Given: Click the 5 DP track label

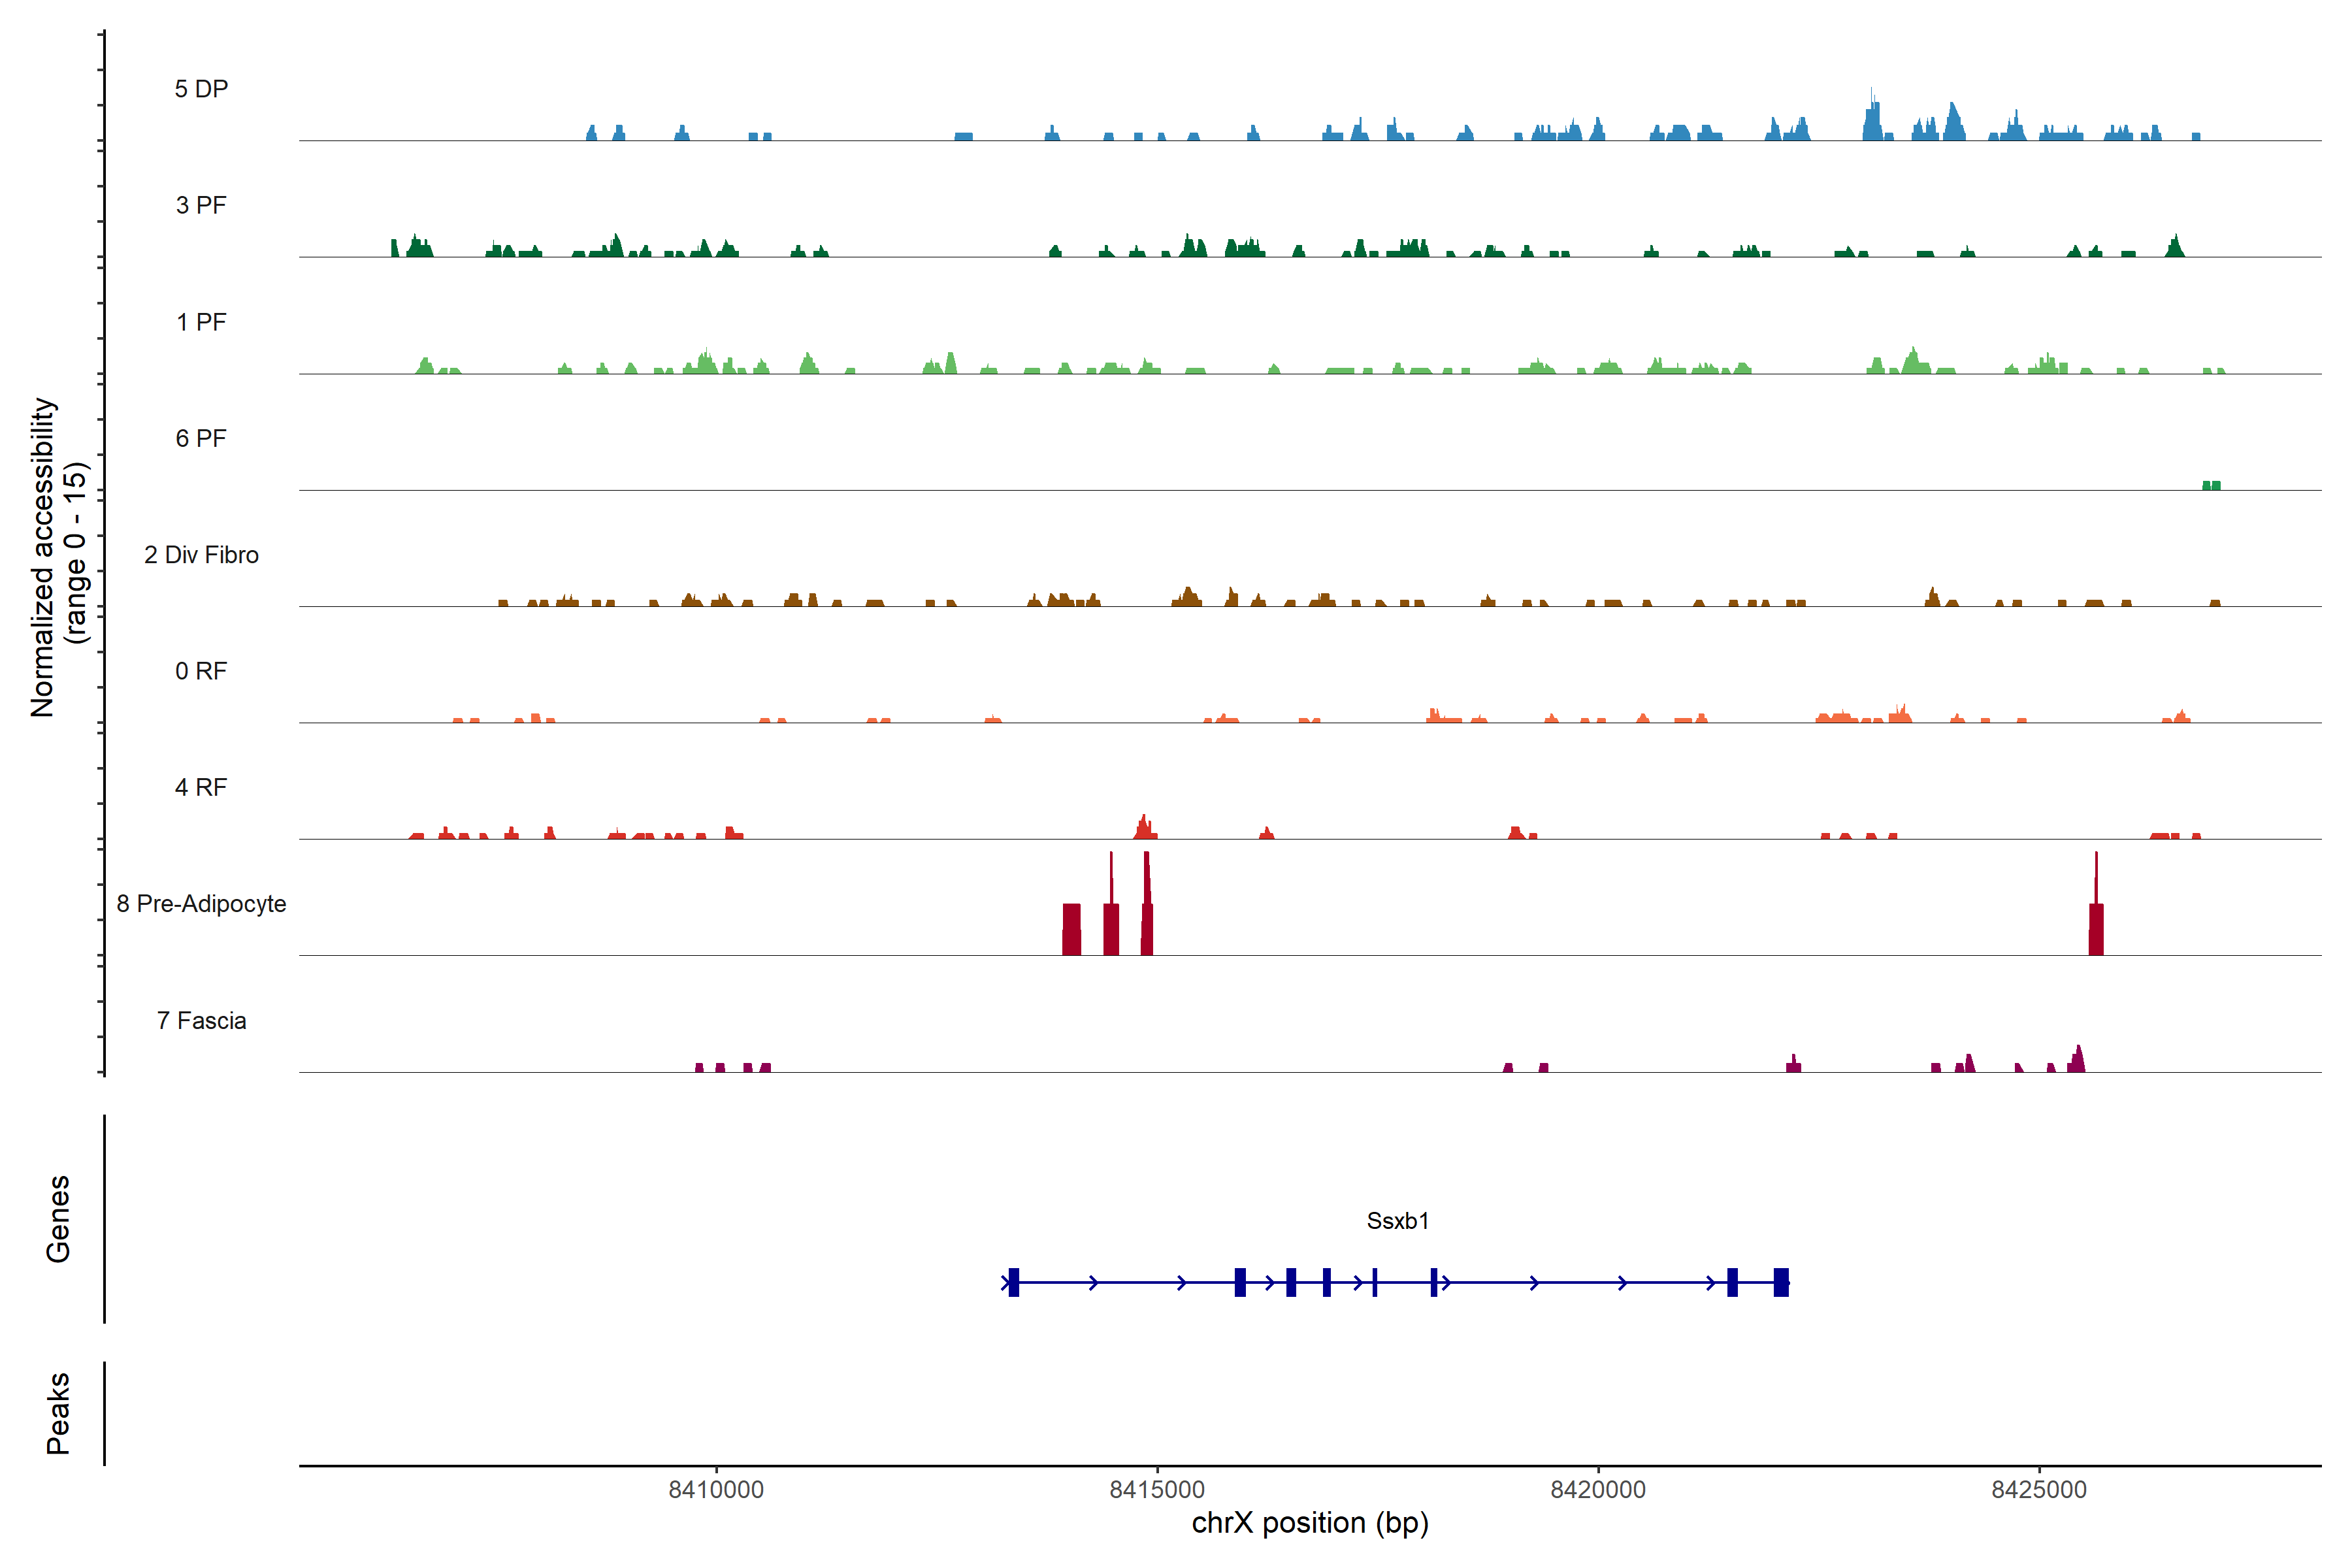Looking at the screenshot, I should [x=201, y=89].
